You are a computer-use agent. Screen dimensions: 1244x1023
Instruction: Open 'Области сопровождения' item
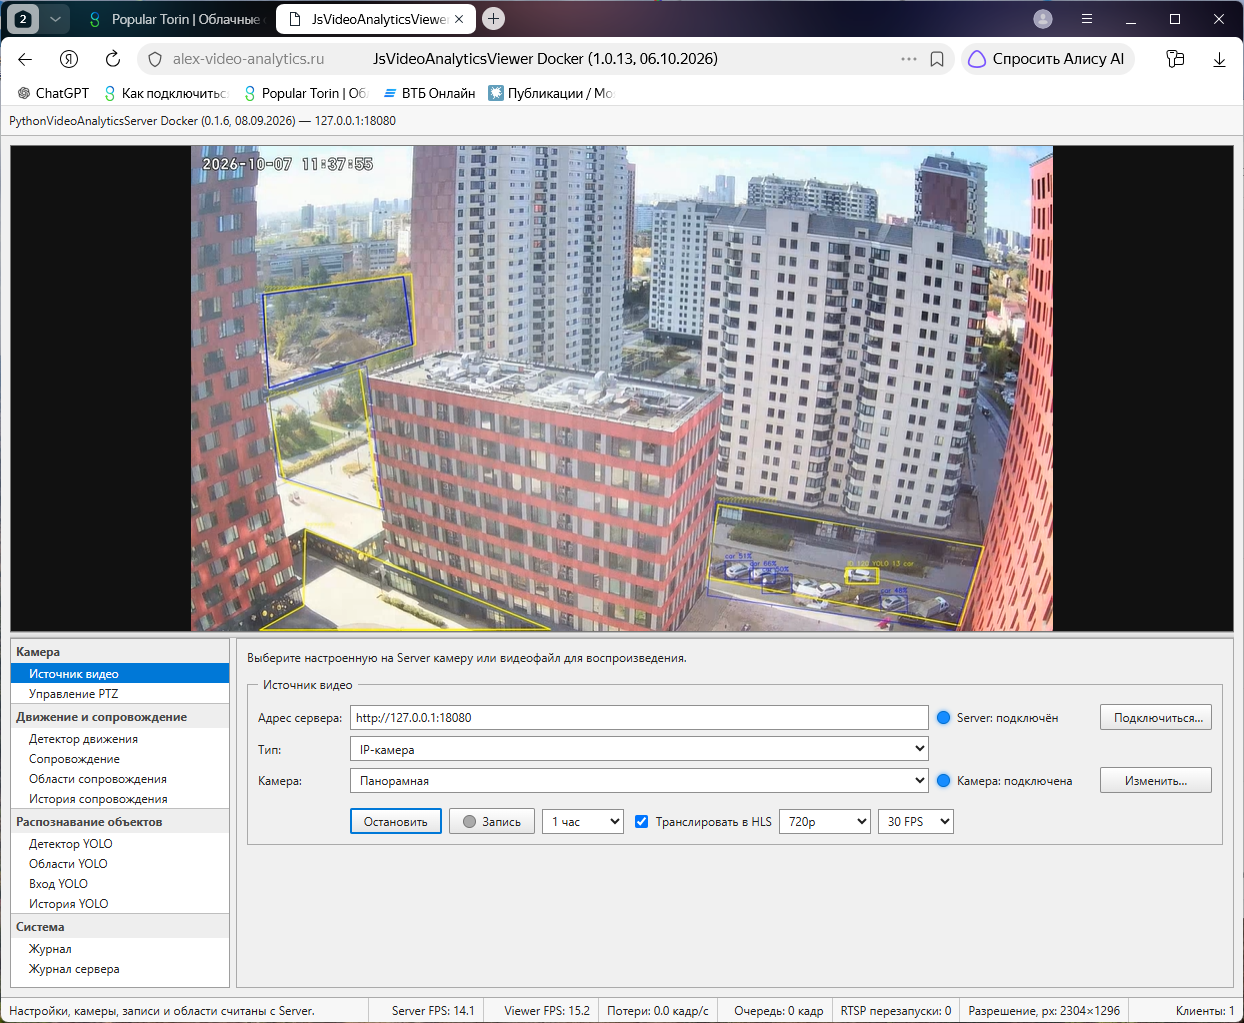[120, 779]
